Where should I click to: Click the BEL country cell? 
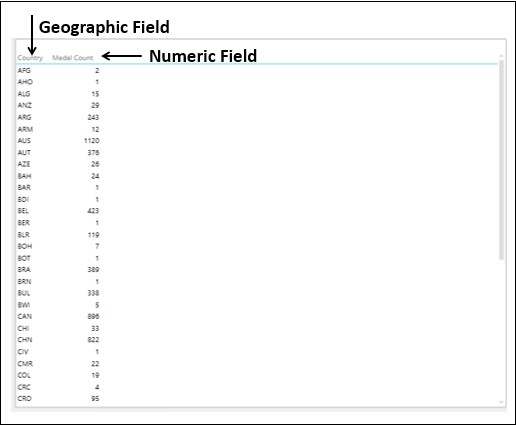[23, 211]
